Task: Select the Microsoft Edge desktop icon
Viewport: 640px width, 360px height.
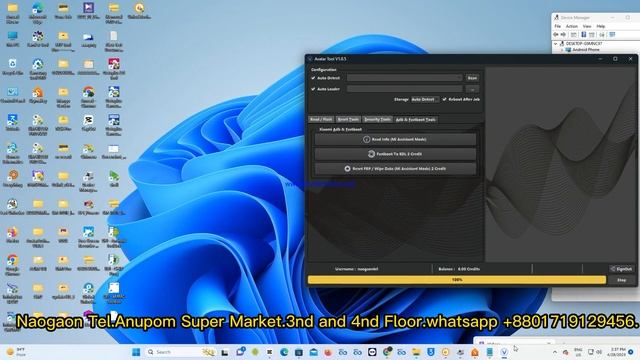Action: click(x=38, y=11)
